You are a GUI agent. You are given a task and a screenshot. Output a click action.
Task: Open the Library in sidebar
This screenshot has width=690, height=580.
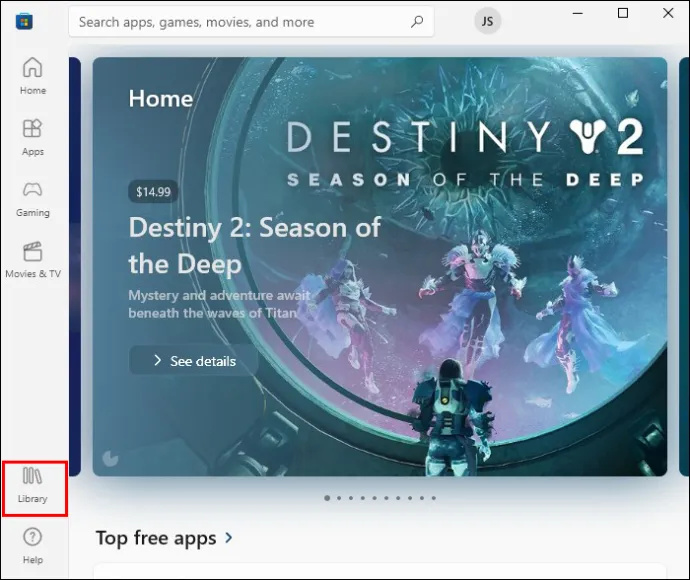33,485
